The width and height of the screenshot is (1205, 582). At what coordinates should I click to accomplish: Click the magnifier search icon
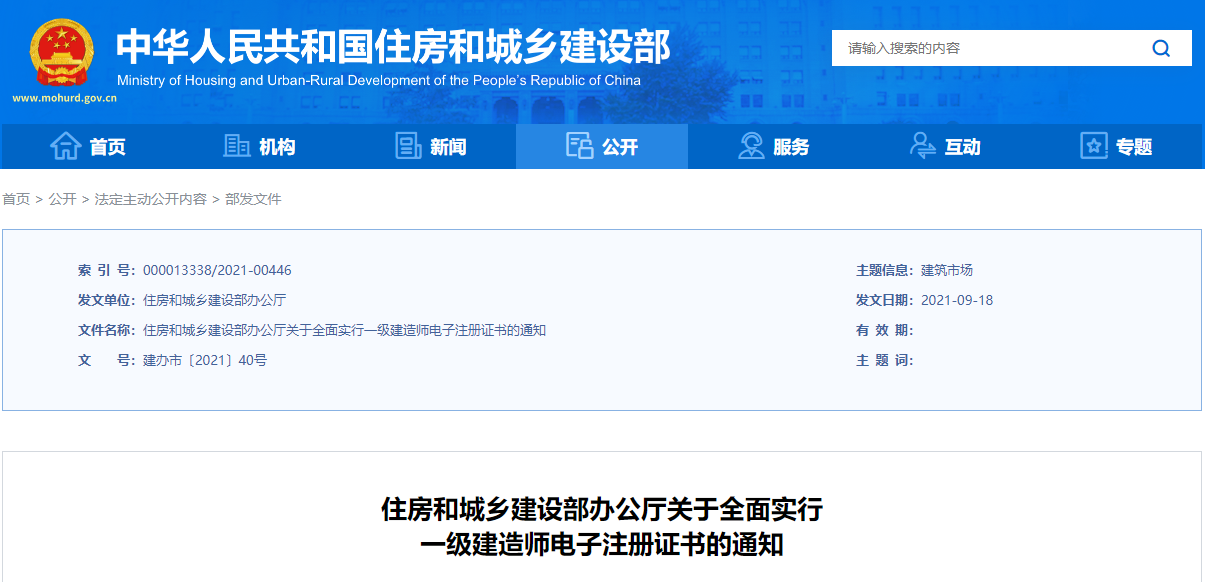point(1160,48)
